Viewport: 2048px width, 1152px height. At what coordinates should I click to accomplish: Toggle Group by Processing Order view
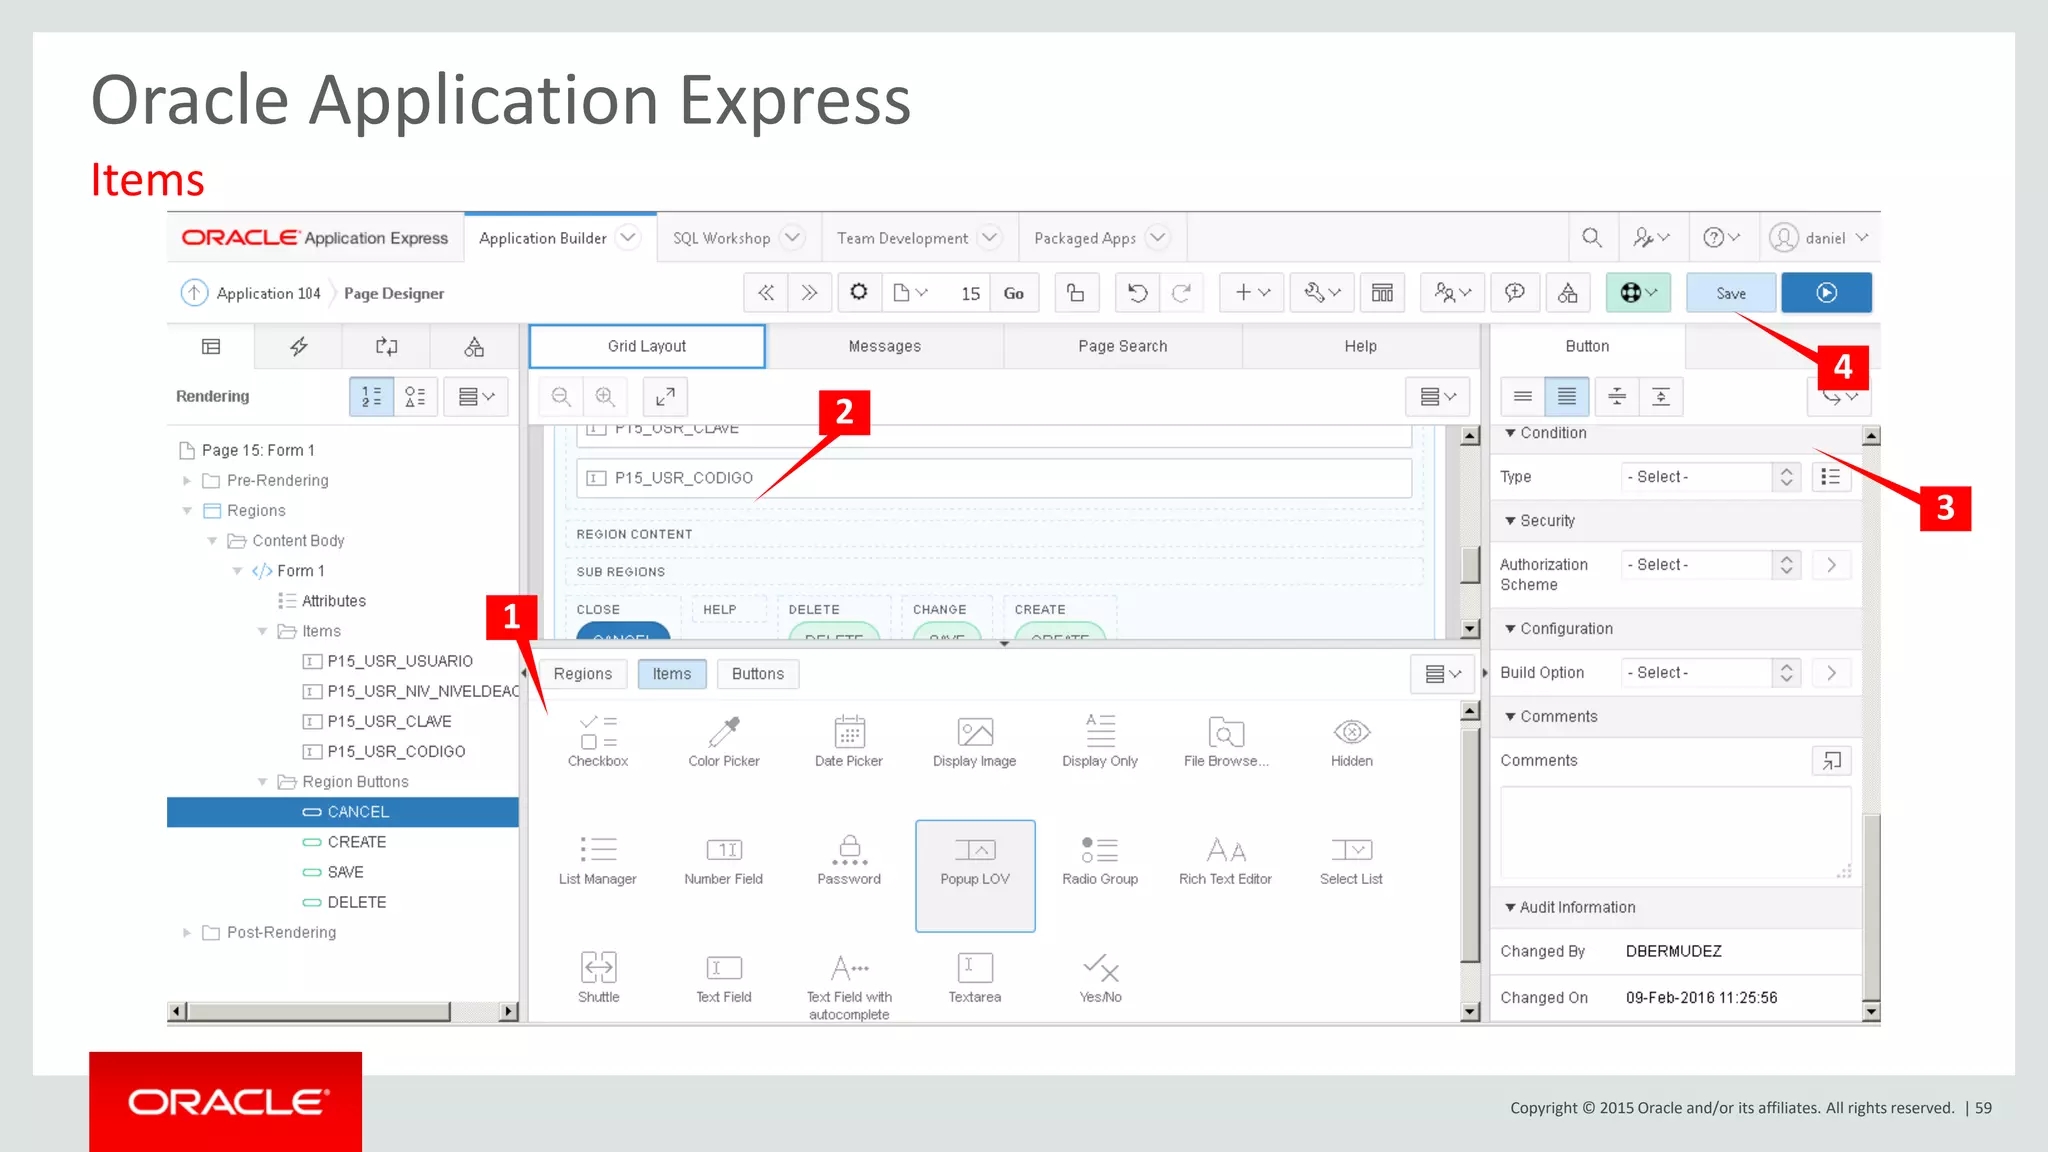pos(371,397)
